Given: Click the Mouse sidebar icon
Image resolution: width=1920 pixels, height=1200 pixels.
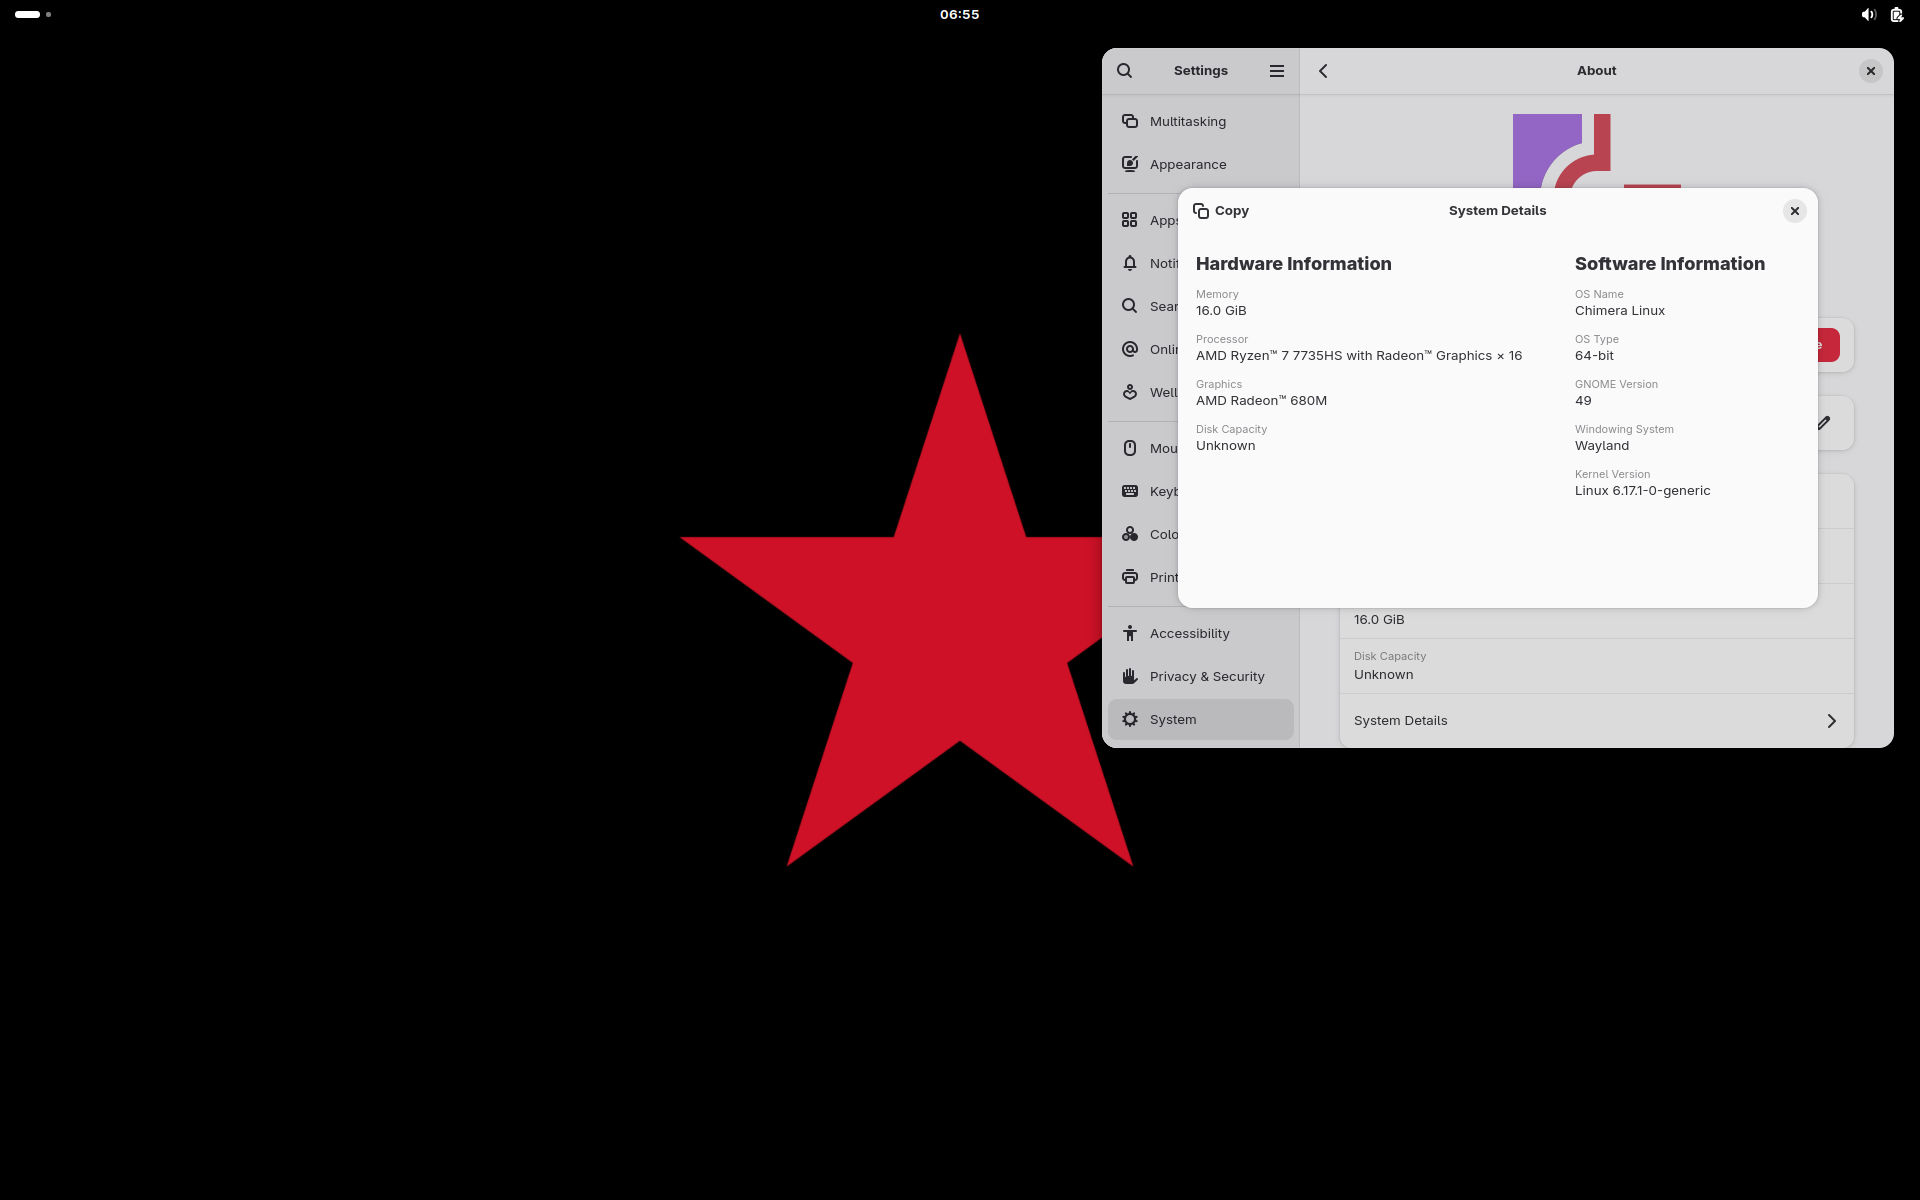Looking at the screenshot, I should (x=1130, y=448).
